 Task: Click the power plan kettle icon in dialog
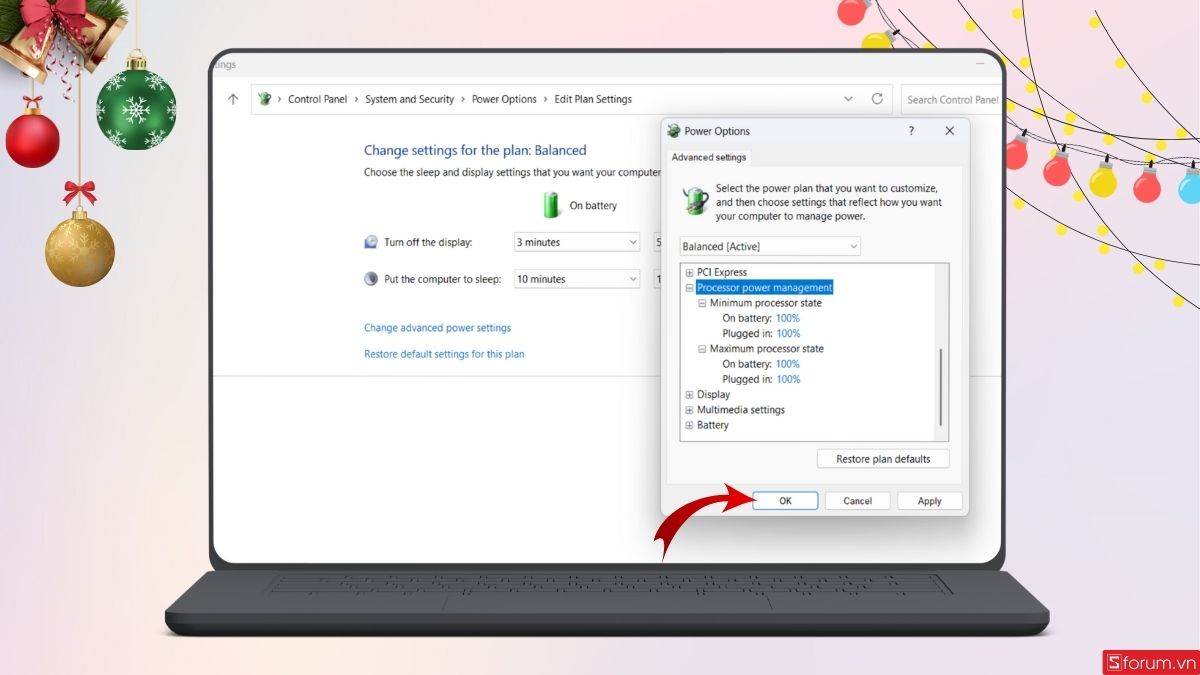pyautogui.click(x=695, y=201)
